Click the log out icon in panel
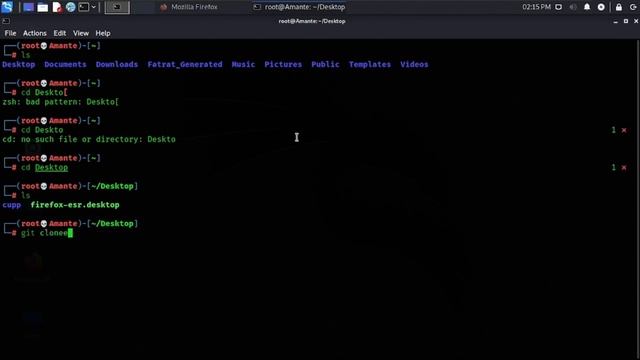Screen dimensions: 640x360 [633, 7]
